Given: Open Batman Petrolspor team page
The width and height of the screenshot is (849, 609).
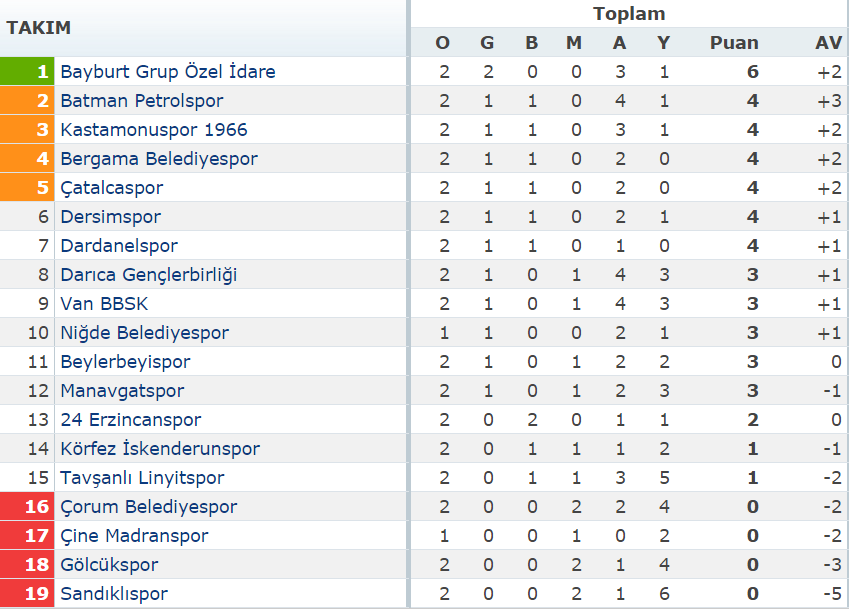Looking at the screenshot, I should (x=142, y=101).
